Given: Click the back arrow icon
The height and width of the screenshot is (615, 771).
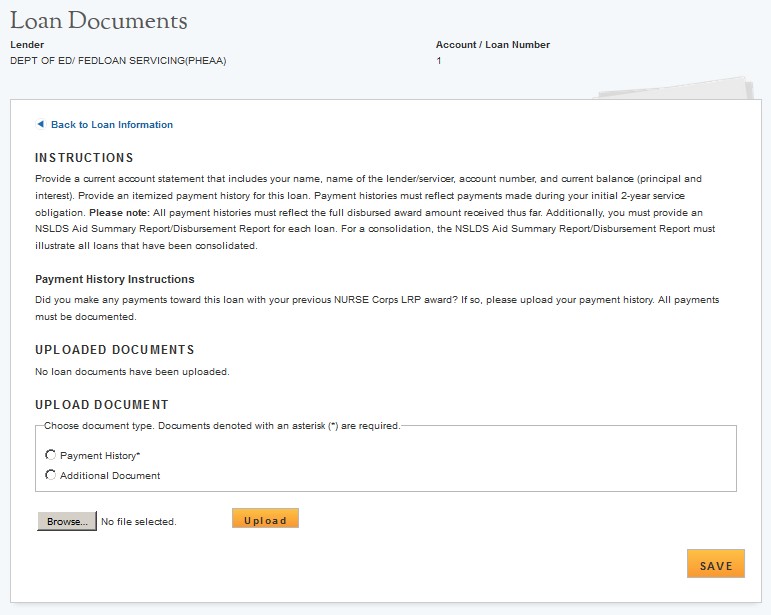Looking at the screenshot, I should 40,125.
